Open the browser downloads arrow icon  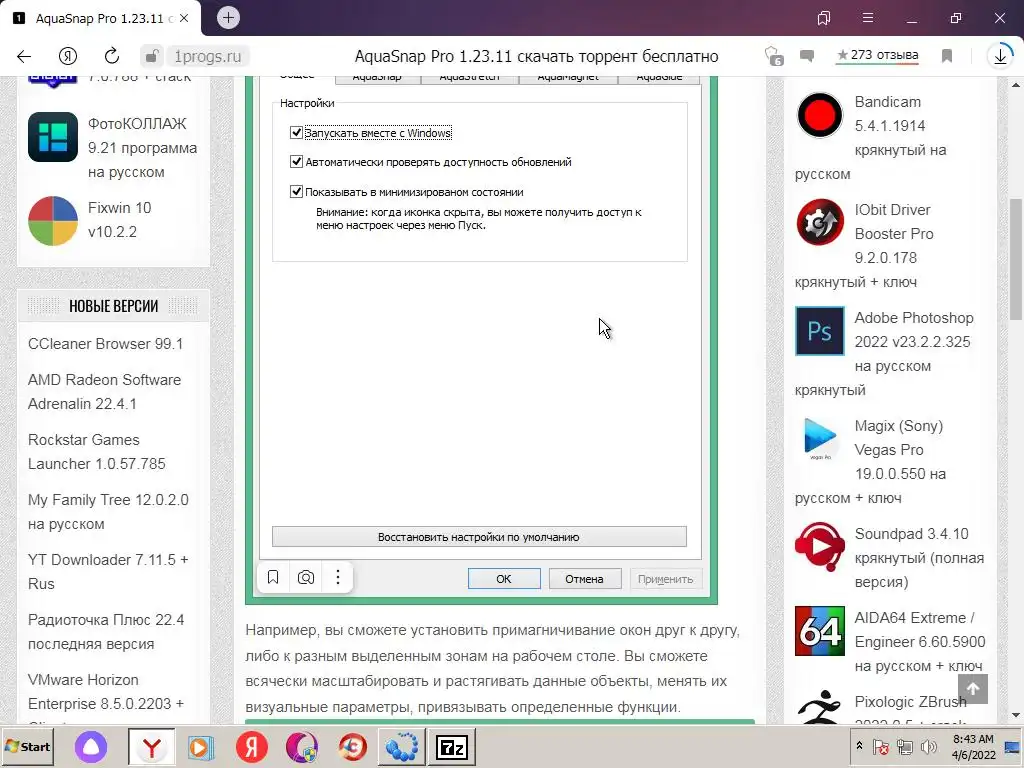(1000, 56)
